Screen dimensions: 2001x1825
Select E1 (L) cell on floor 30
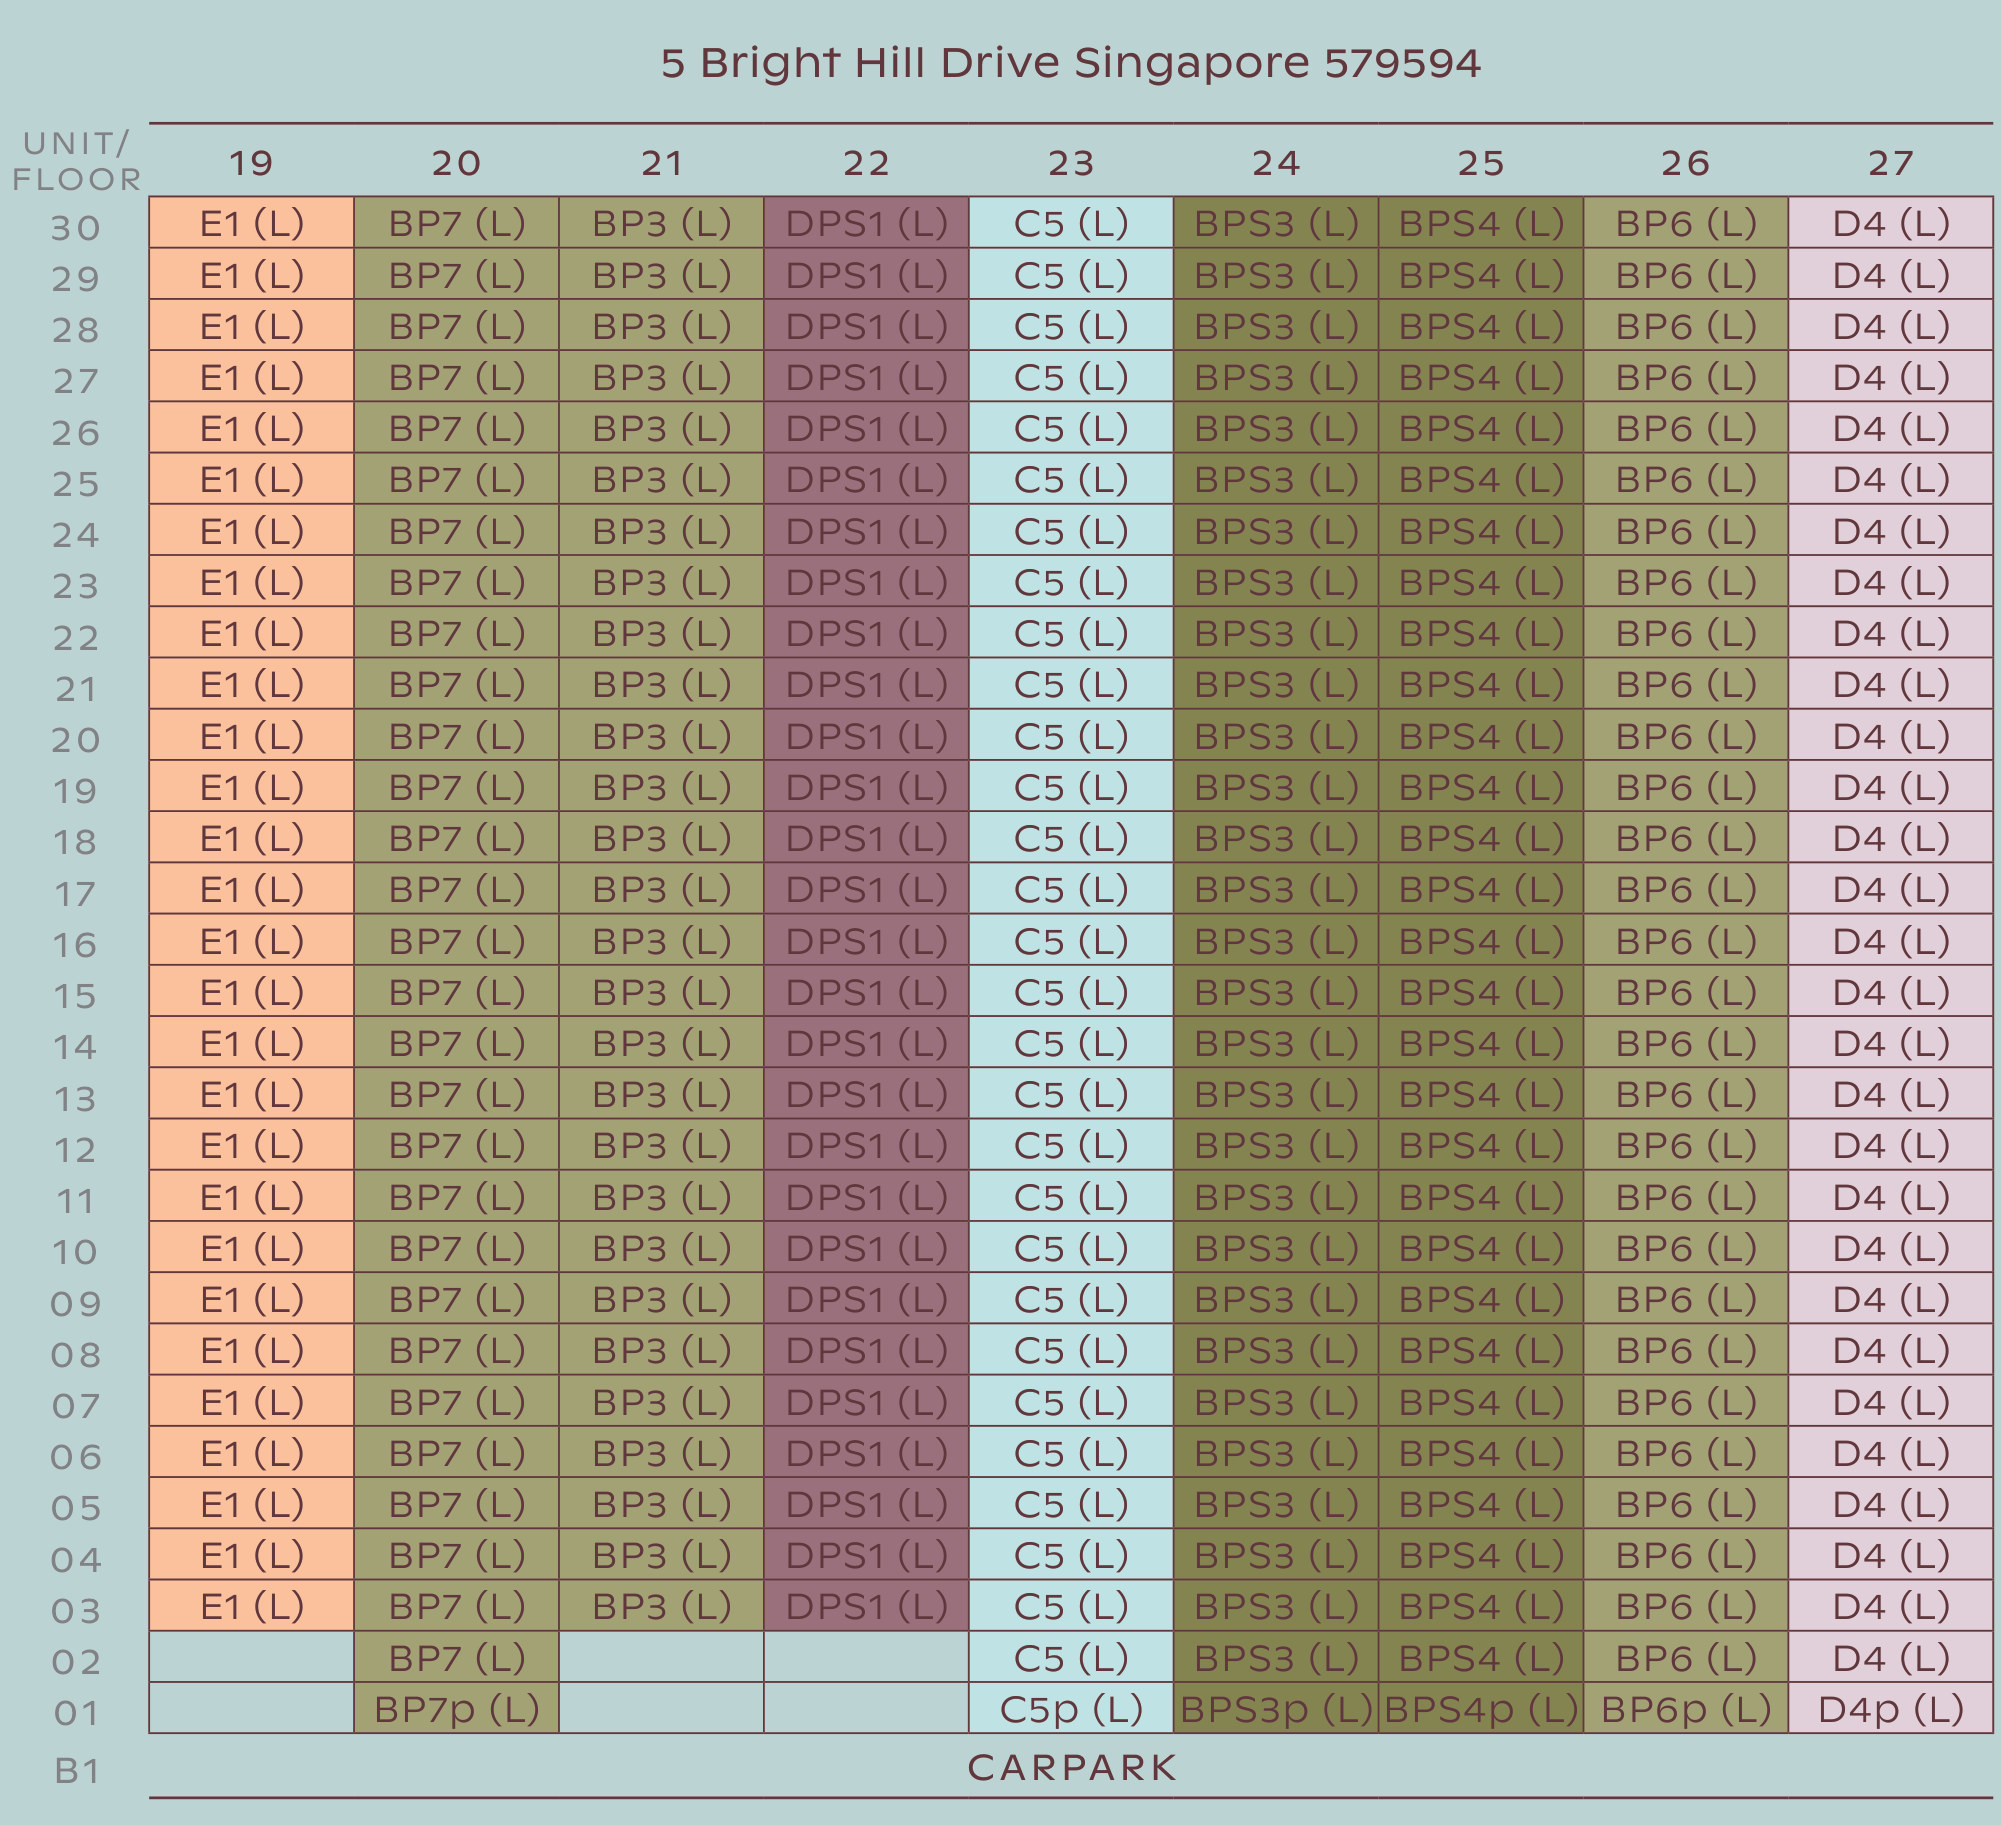click(x=251, y=222)
